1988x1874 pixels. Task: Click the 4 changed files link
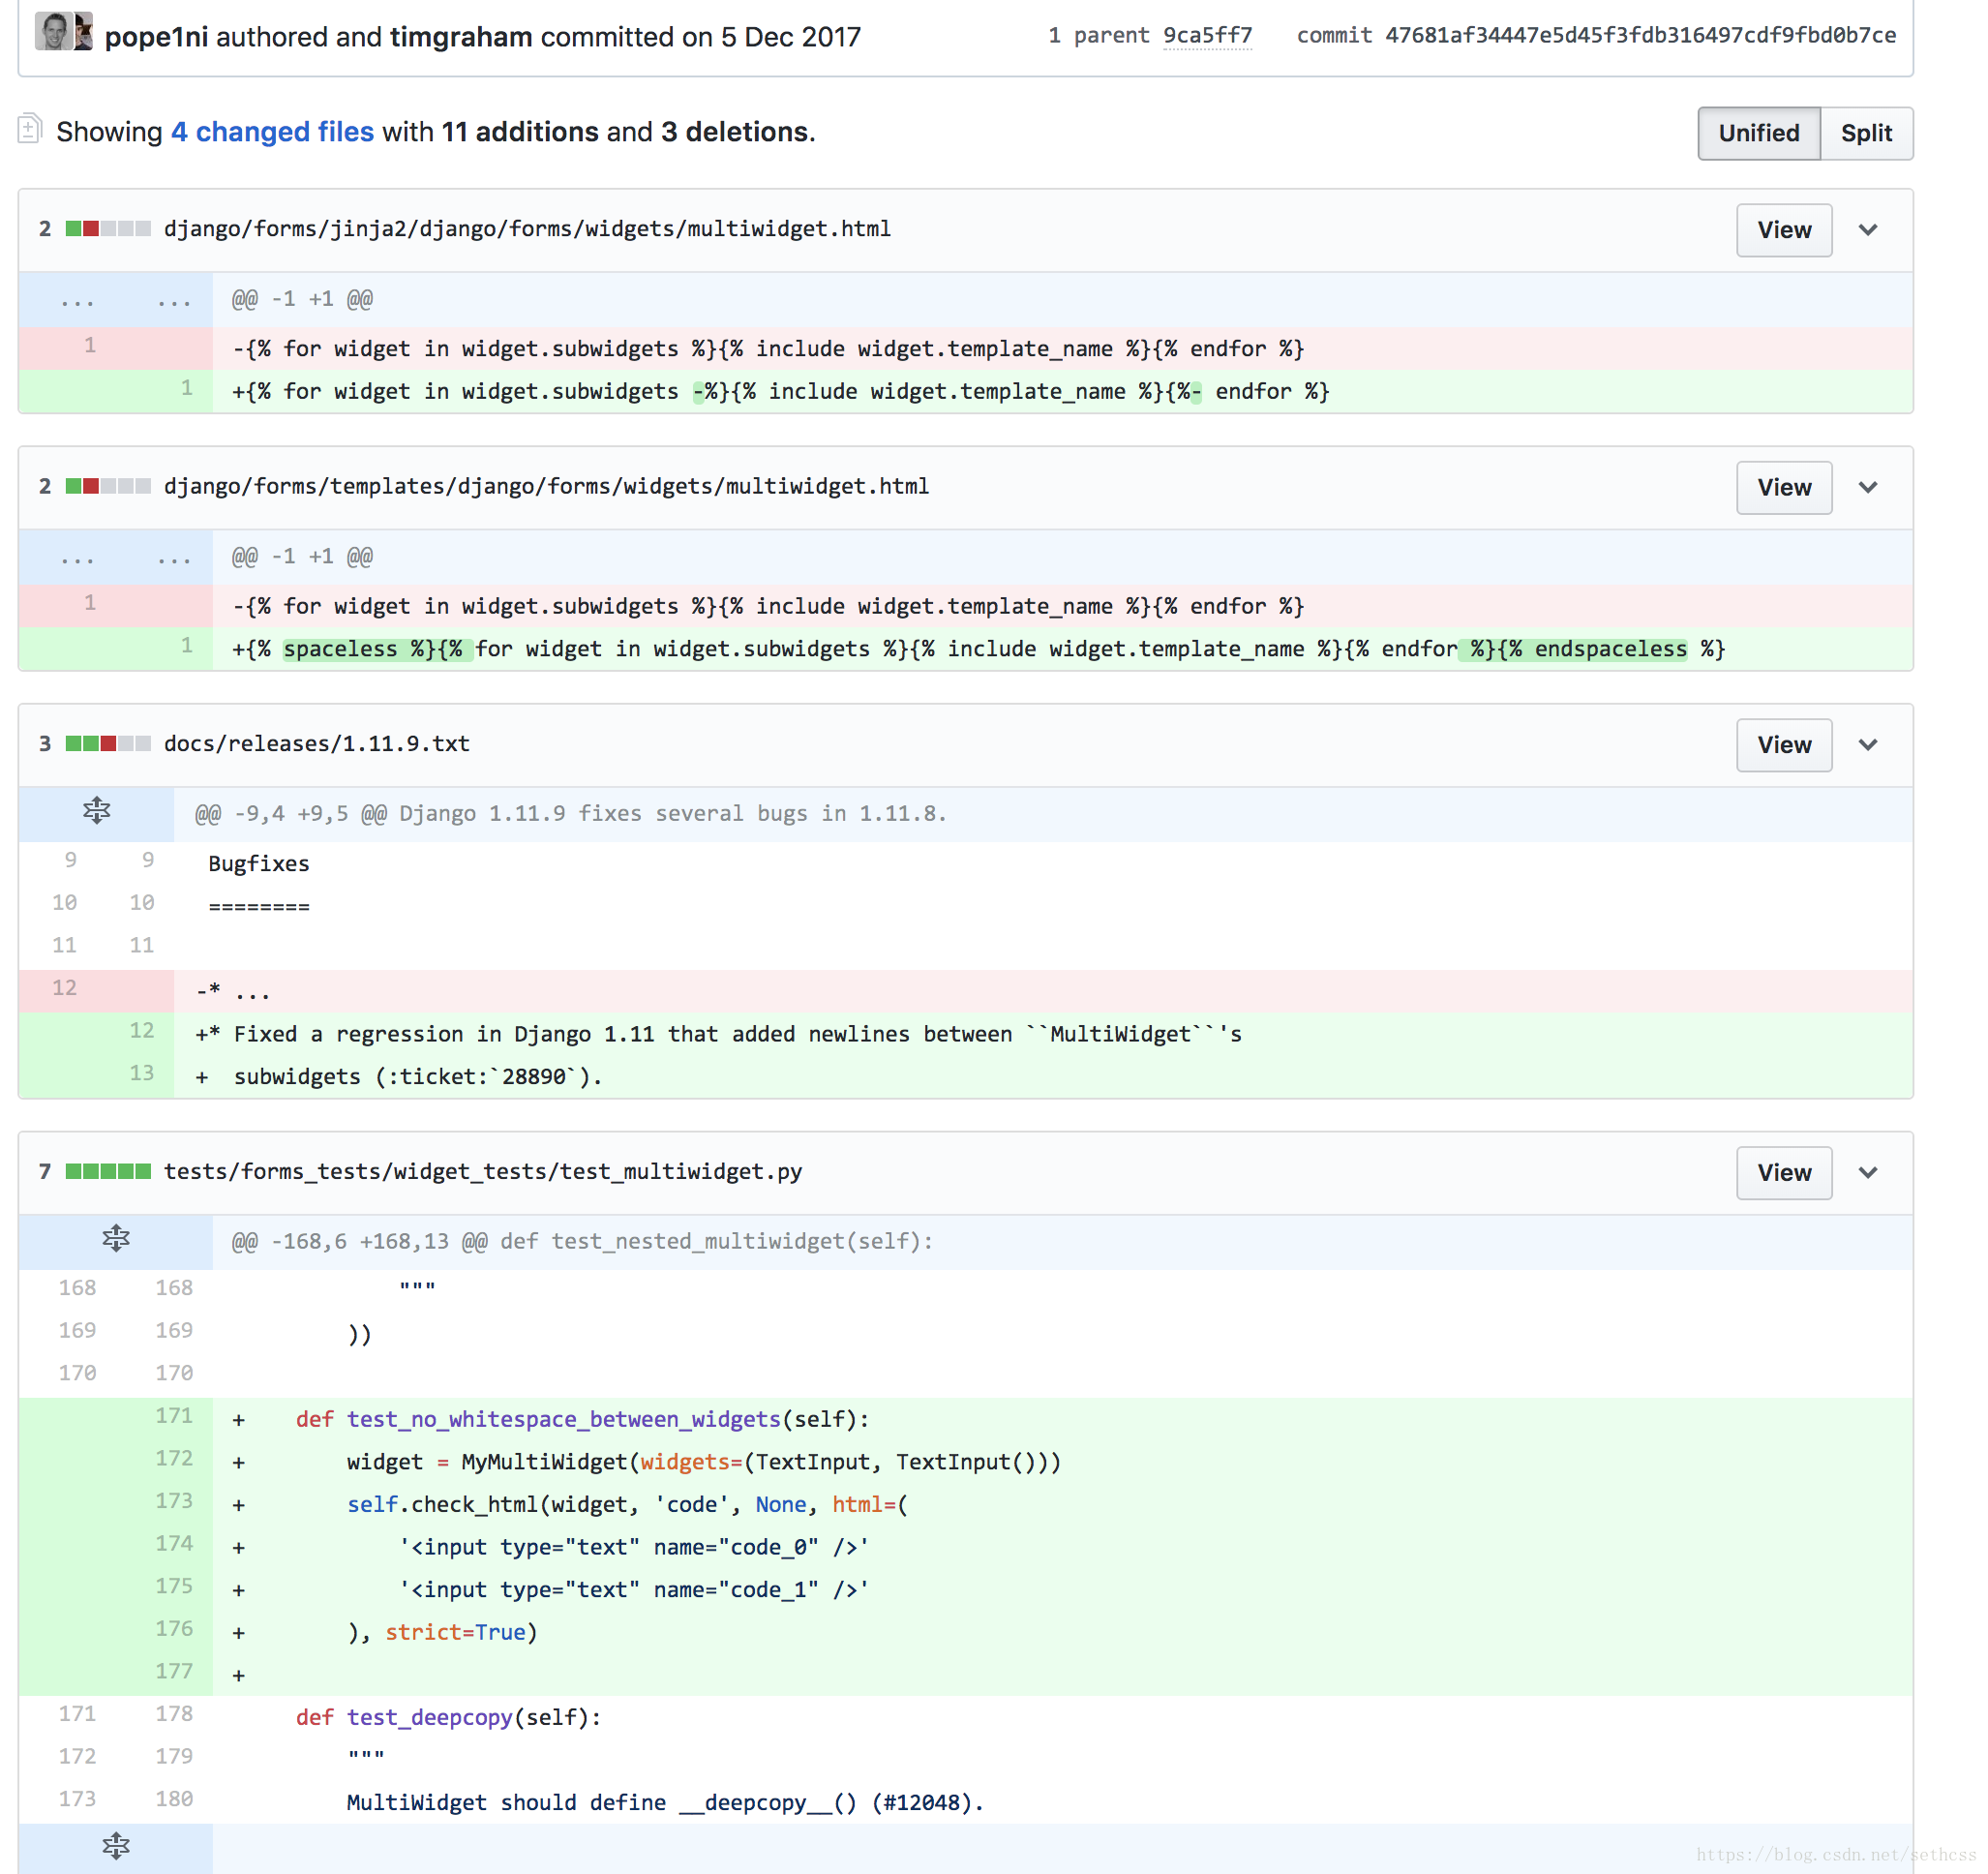[272, 132]
